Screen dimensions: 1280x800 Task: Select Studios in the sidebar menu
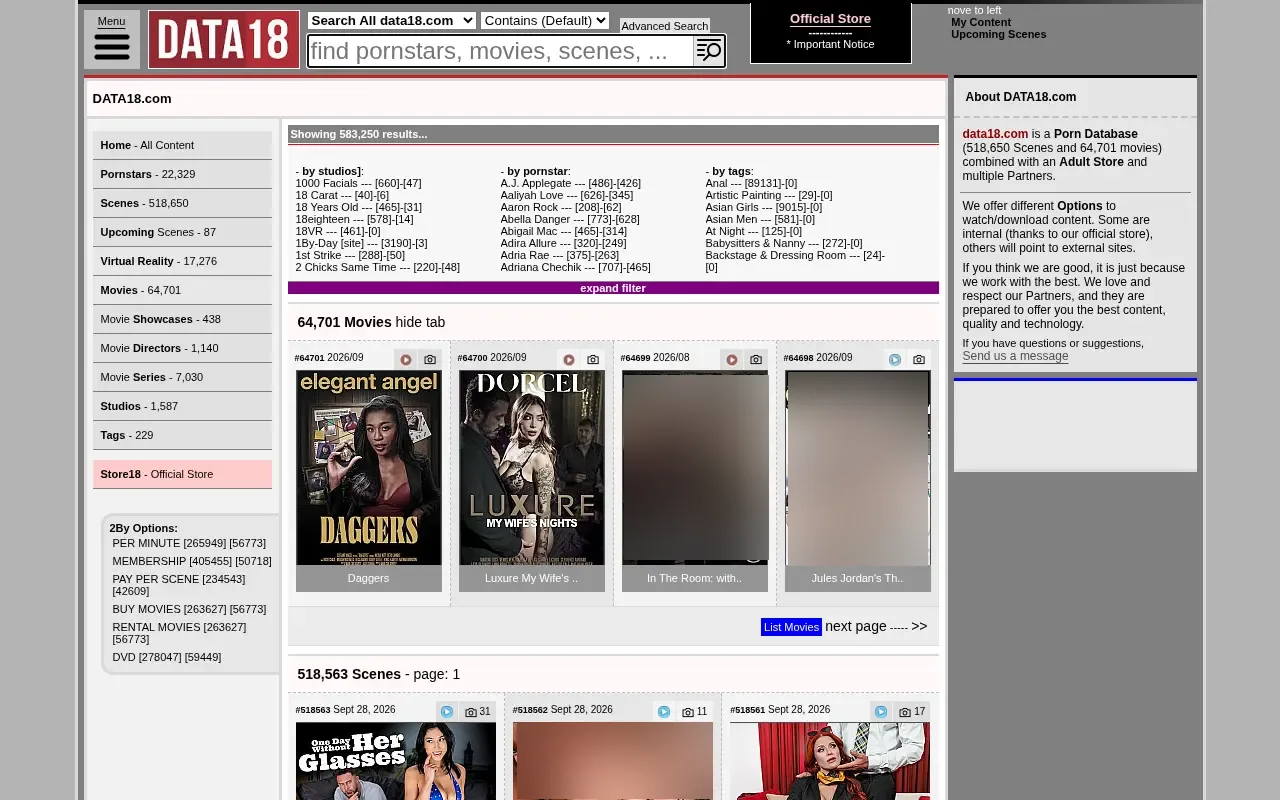[x=182, y=406]
